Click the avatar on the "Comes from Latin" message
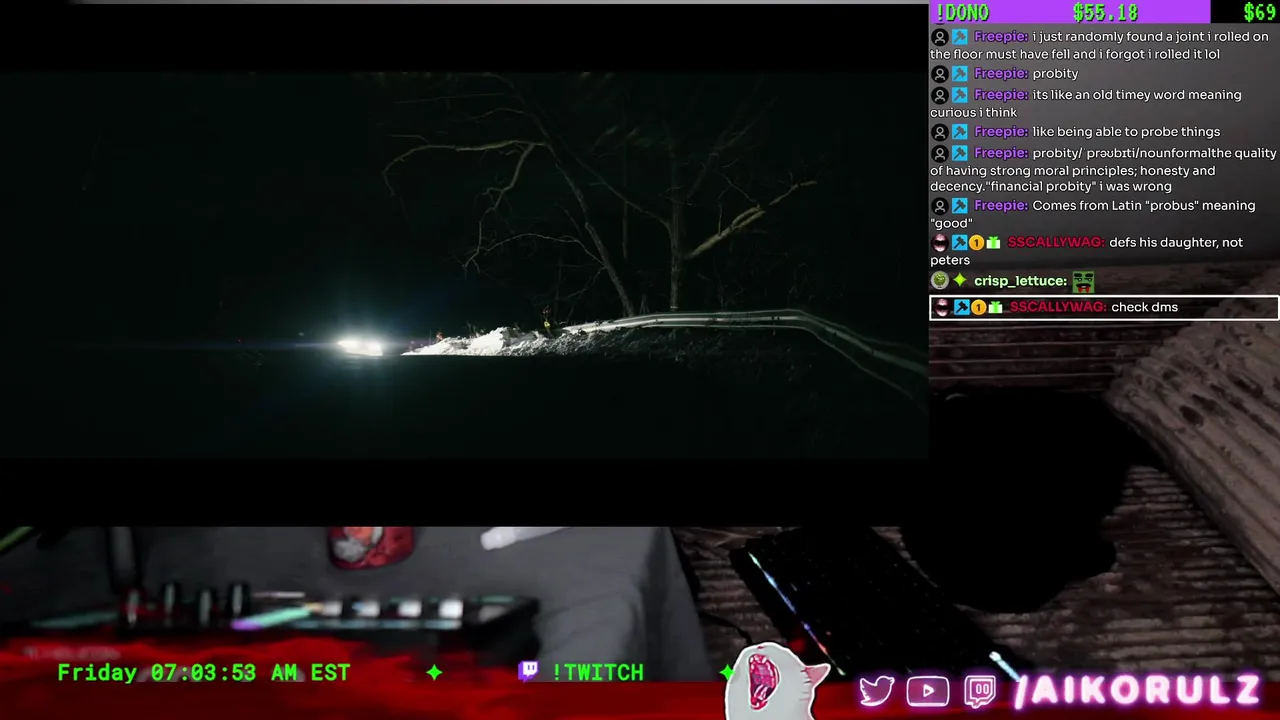The height and width of the screenshot is (720, 1280). pos(939,206)
